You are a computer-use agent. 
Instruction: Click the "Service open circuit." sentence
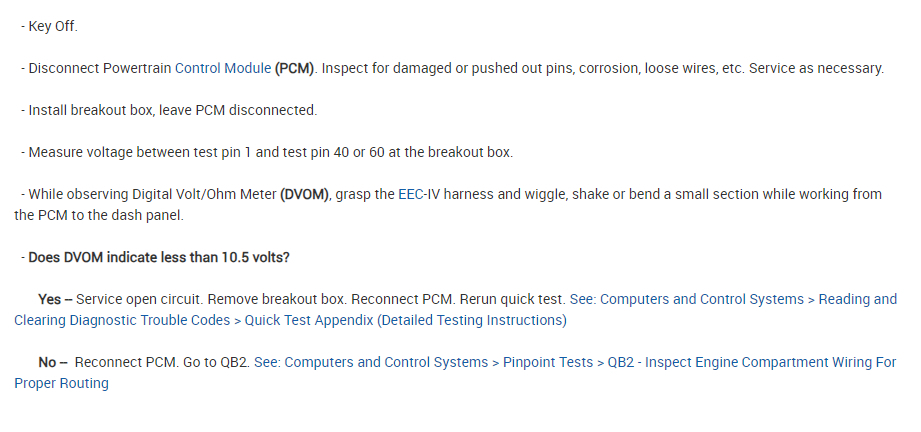click(x=139, y=299)
